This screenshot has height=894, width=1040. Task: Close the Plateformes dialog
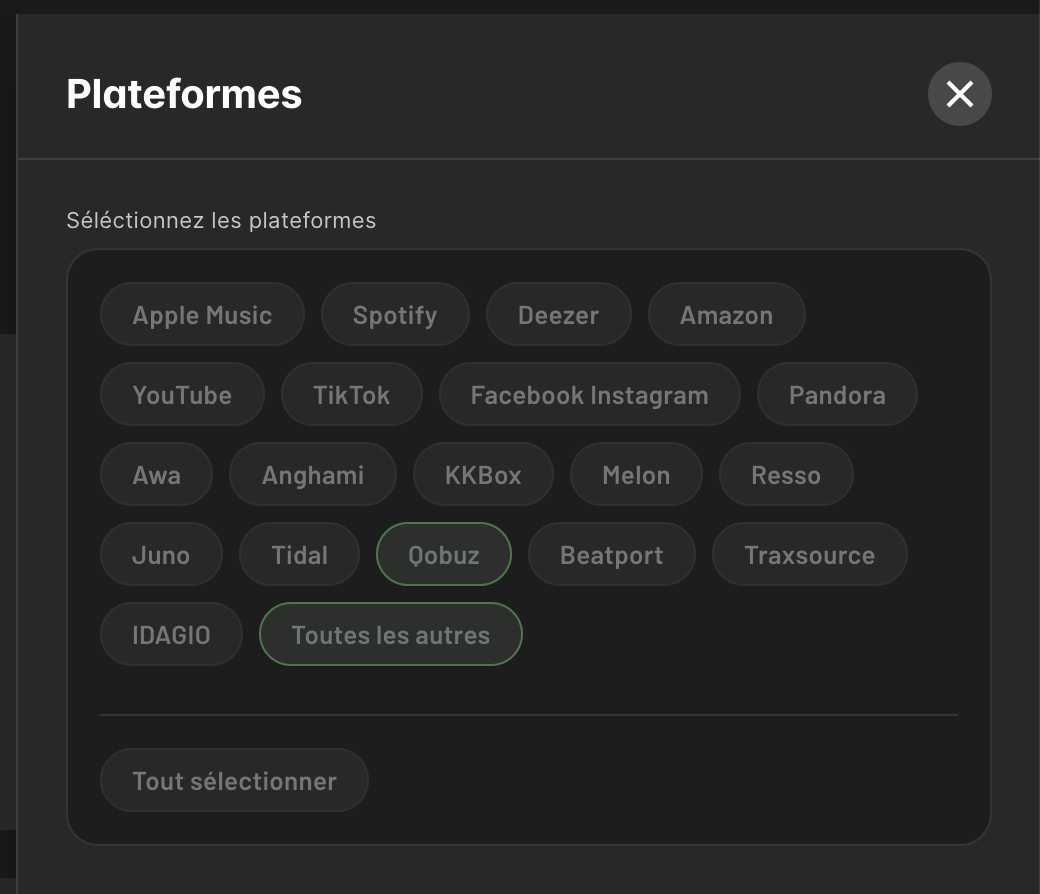(959, 94)
